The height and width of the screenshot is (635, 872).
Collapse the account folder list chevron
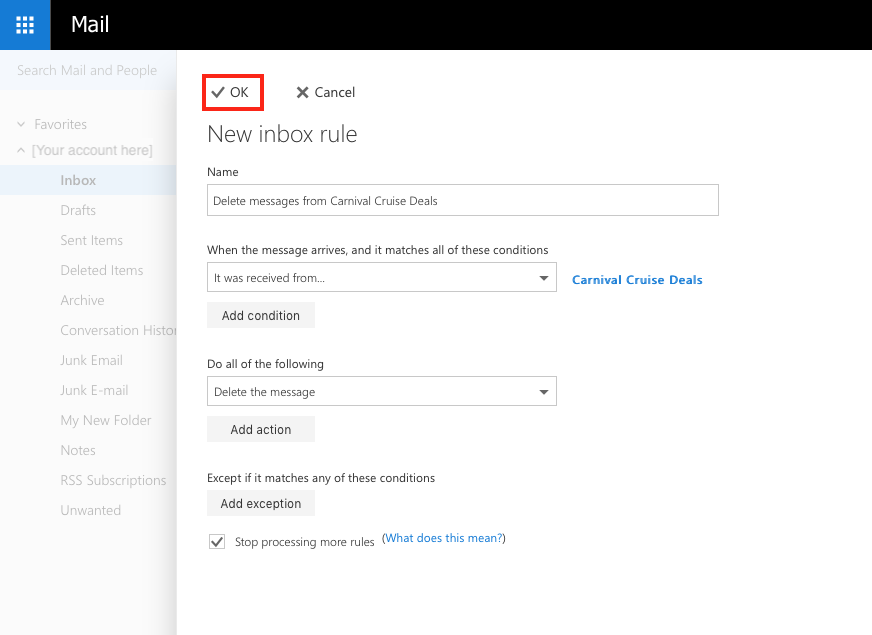click(21, 151)
